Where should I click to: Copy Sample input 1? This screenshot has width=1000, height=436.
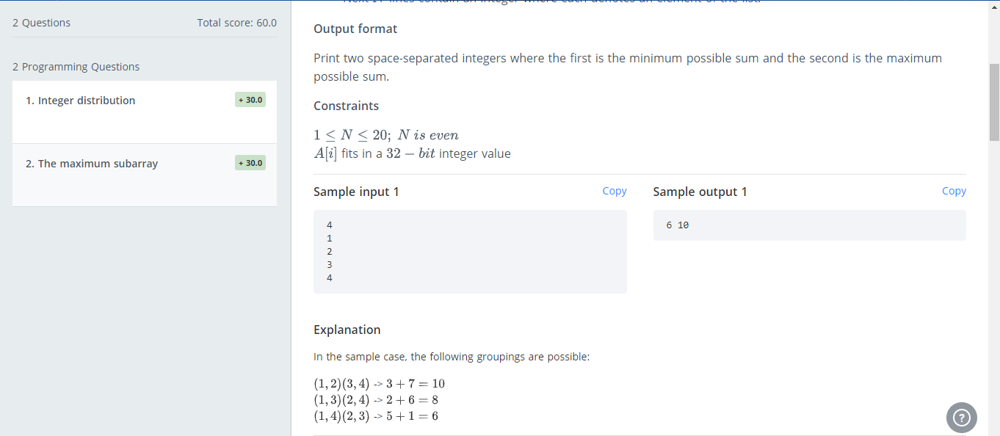coord(614,191)
